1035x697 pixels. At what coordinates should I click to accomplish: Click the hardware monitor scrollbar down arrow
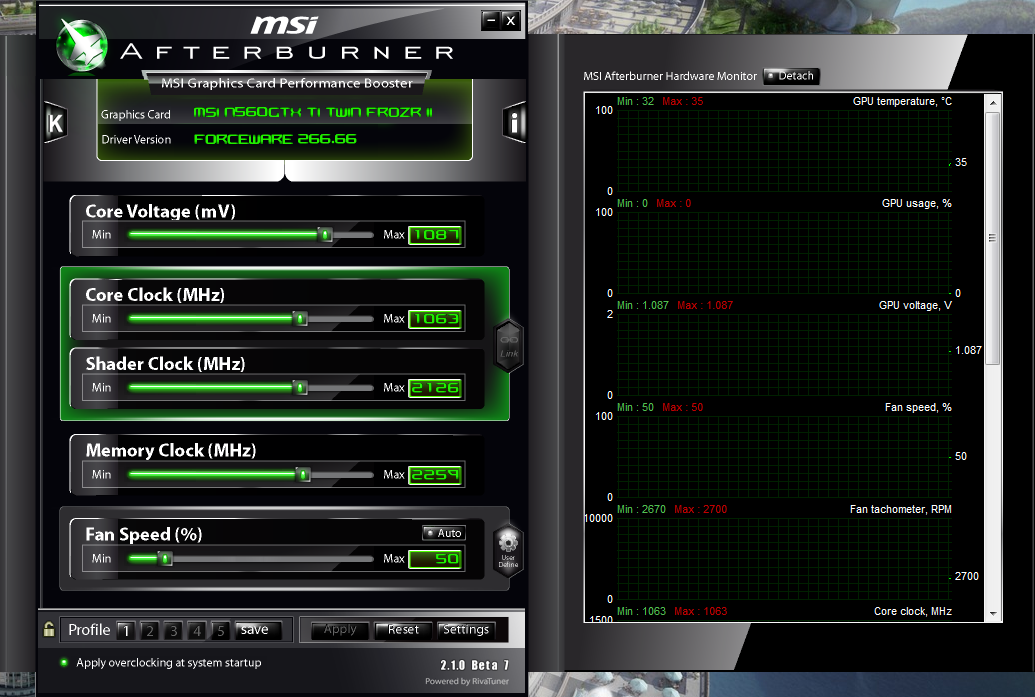tap(992, 612)
